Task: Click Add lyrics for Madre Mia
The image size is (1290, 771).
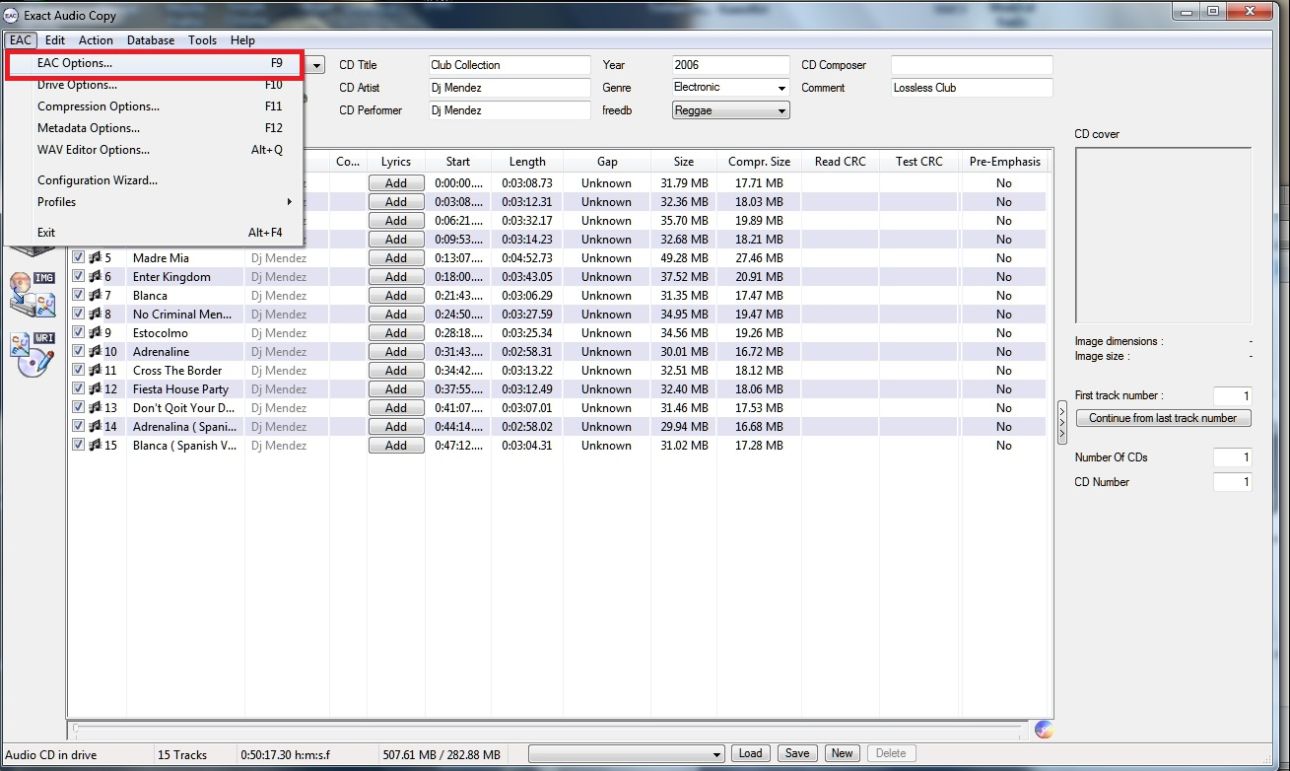Action: pos(396,258)
